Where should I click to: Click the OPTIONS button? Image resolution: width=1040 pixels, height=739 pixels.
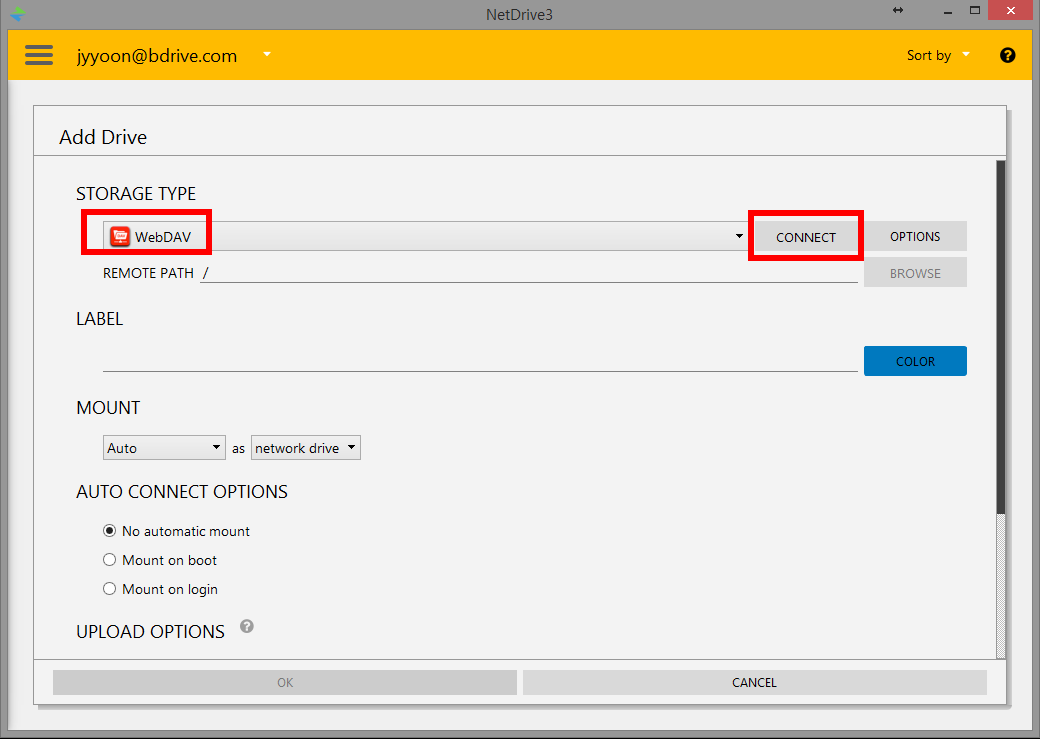point(915,236)
